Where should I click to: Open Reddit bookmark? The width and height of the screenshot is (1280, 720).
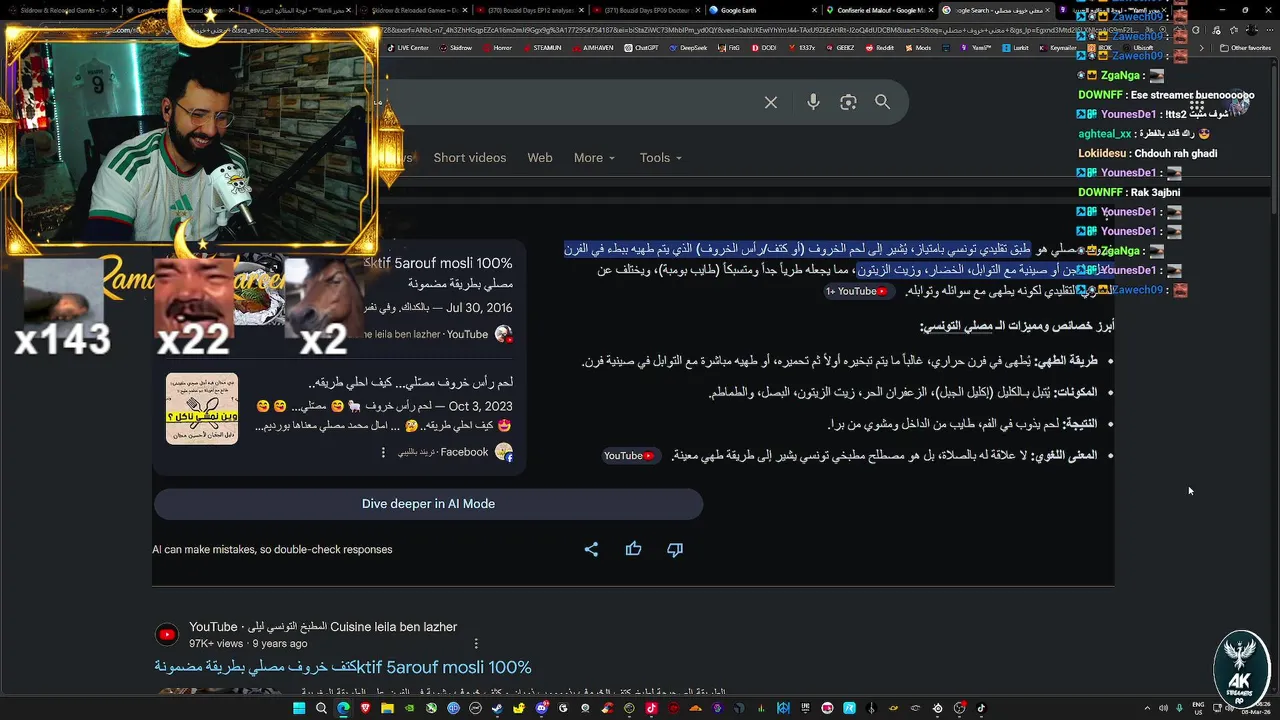880,48
